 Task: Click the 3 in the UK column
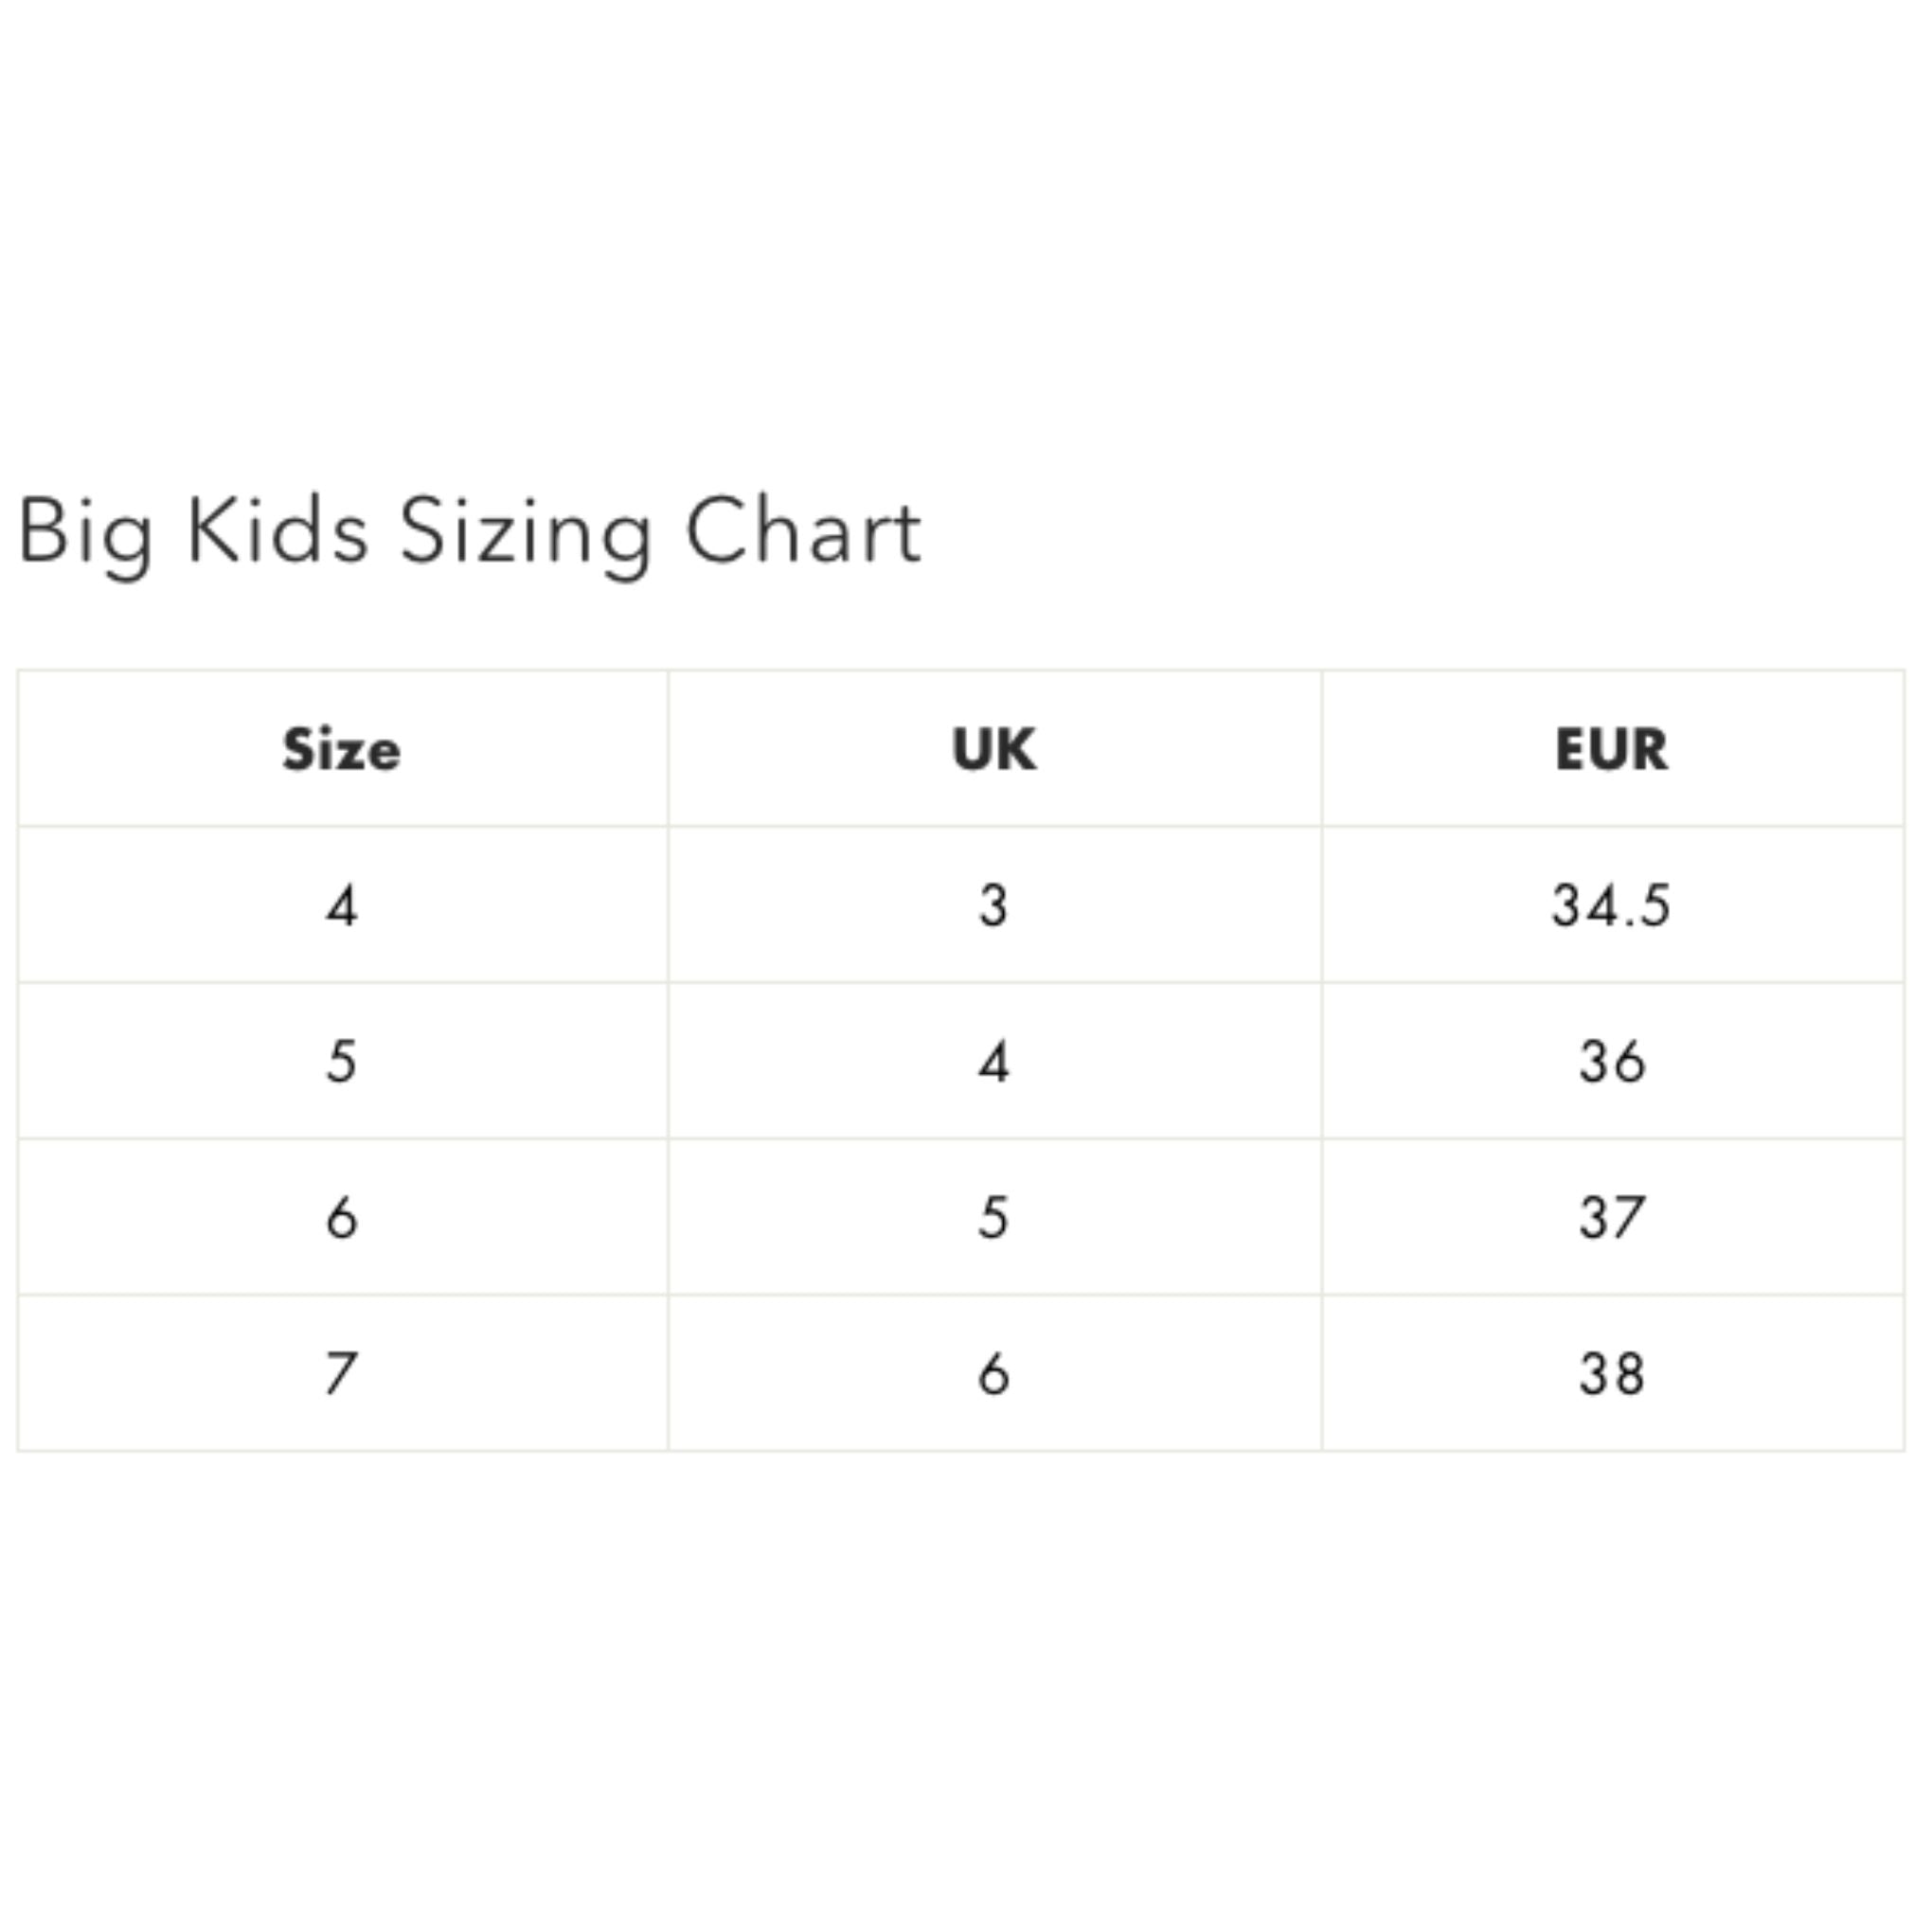[x=994, y=906]
